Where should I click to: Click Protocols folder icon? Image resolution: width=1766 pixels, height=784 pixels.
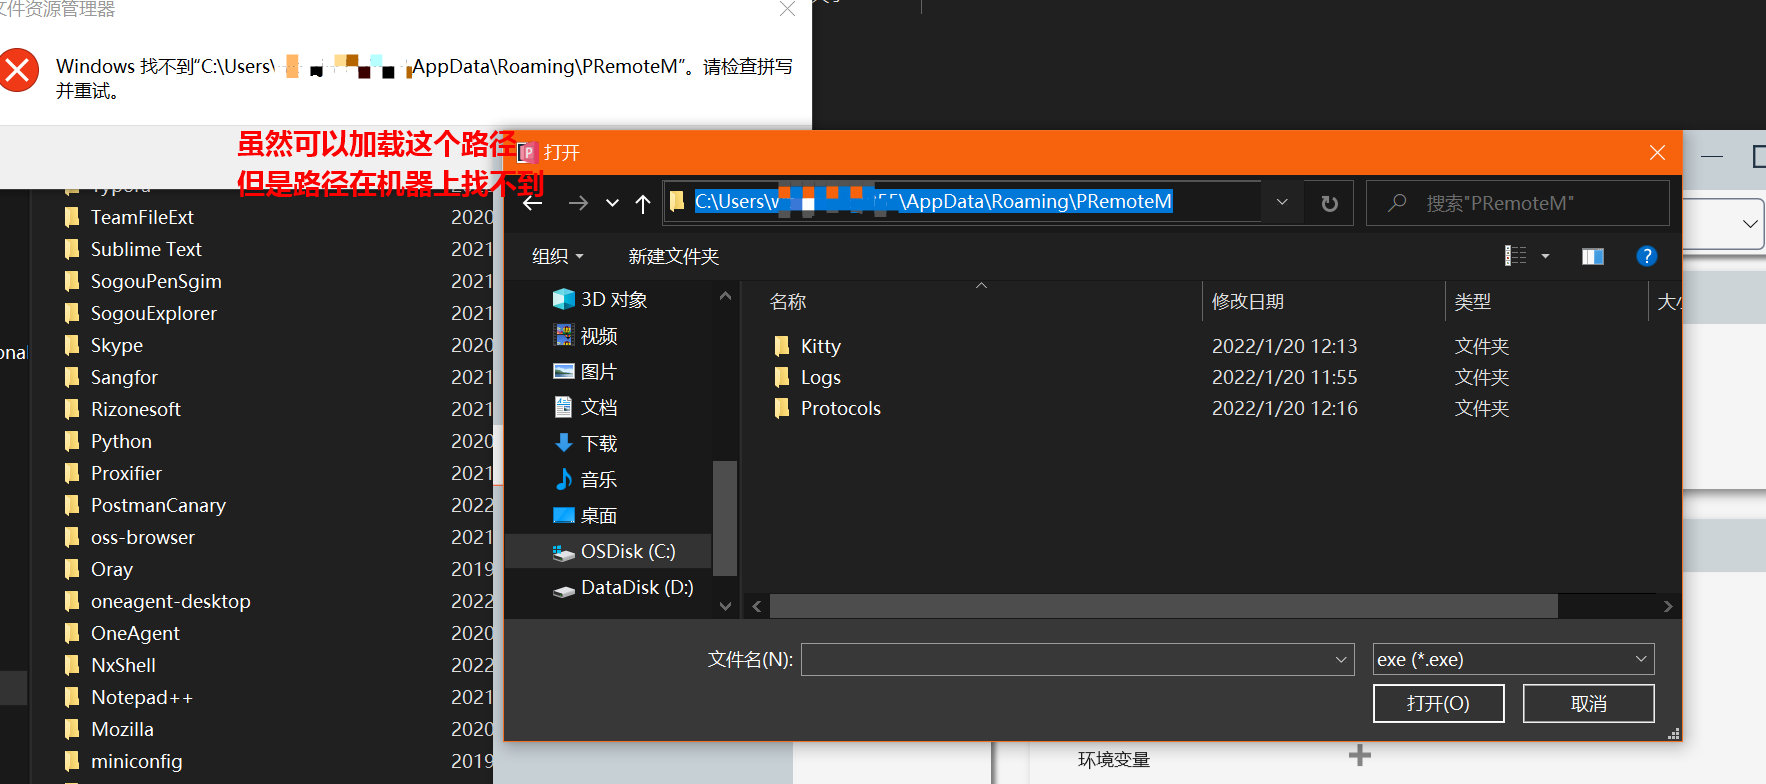(782, 408)
